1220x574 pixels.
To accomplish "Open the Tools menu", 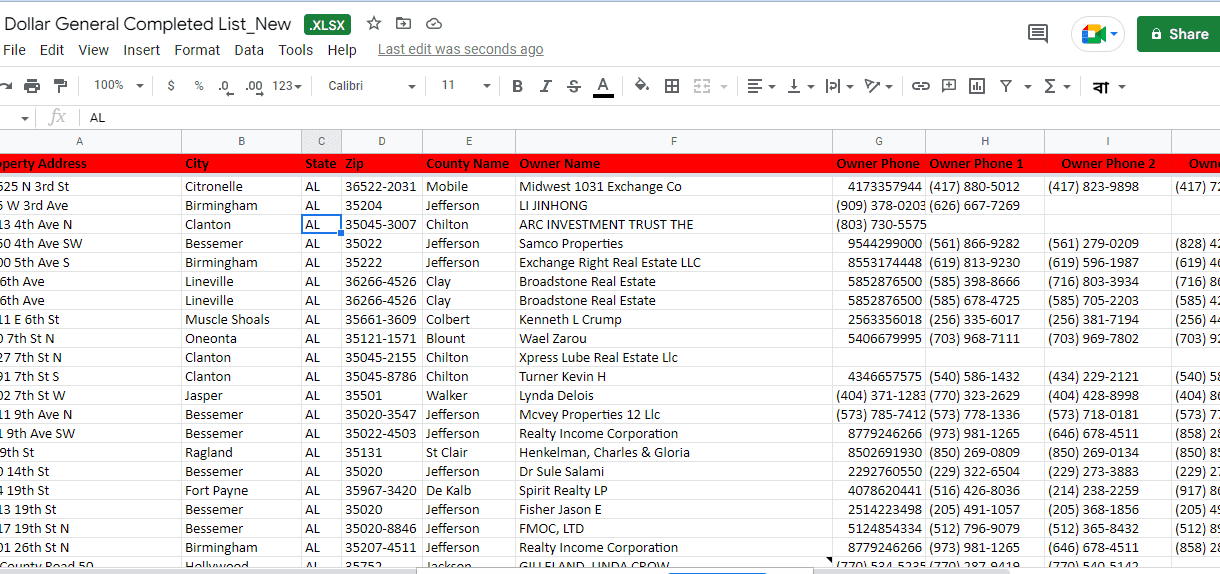I will tap(296, 50).
